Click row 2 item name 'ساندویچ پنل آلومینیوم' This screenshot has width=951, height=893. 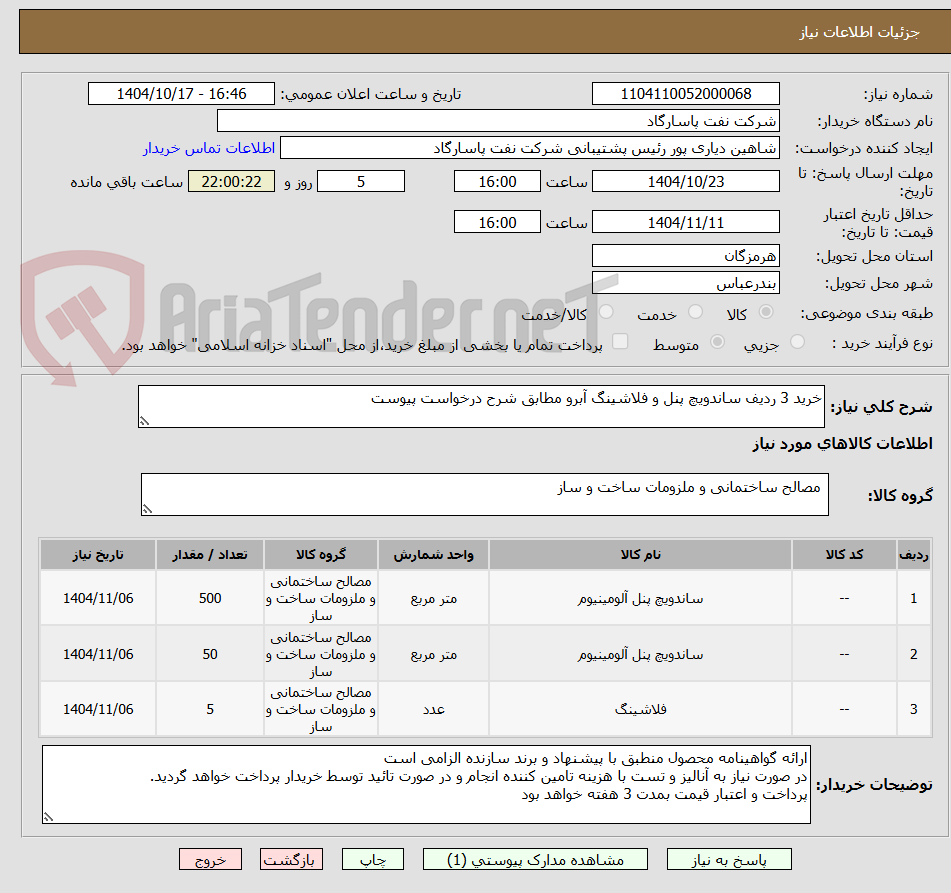[x=640, y=655]
